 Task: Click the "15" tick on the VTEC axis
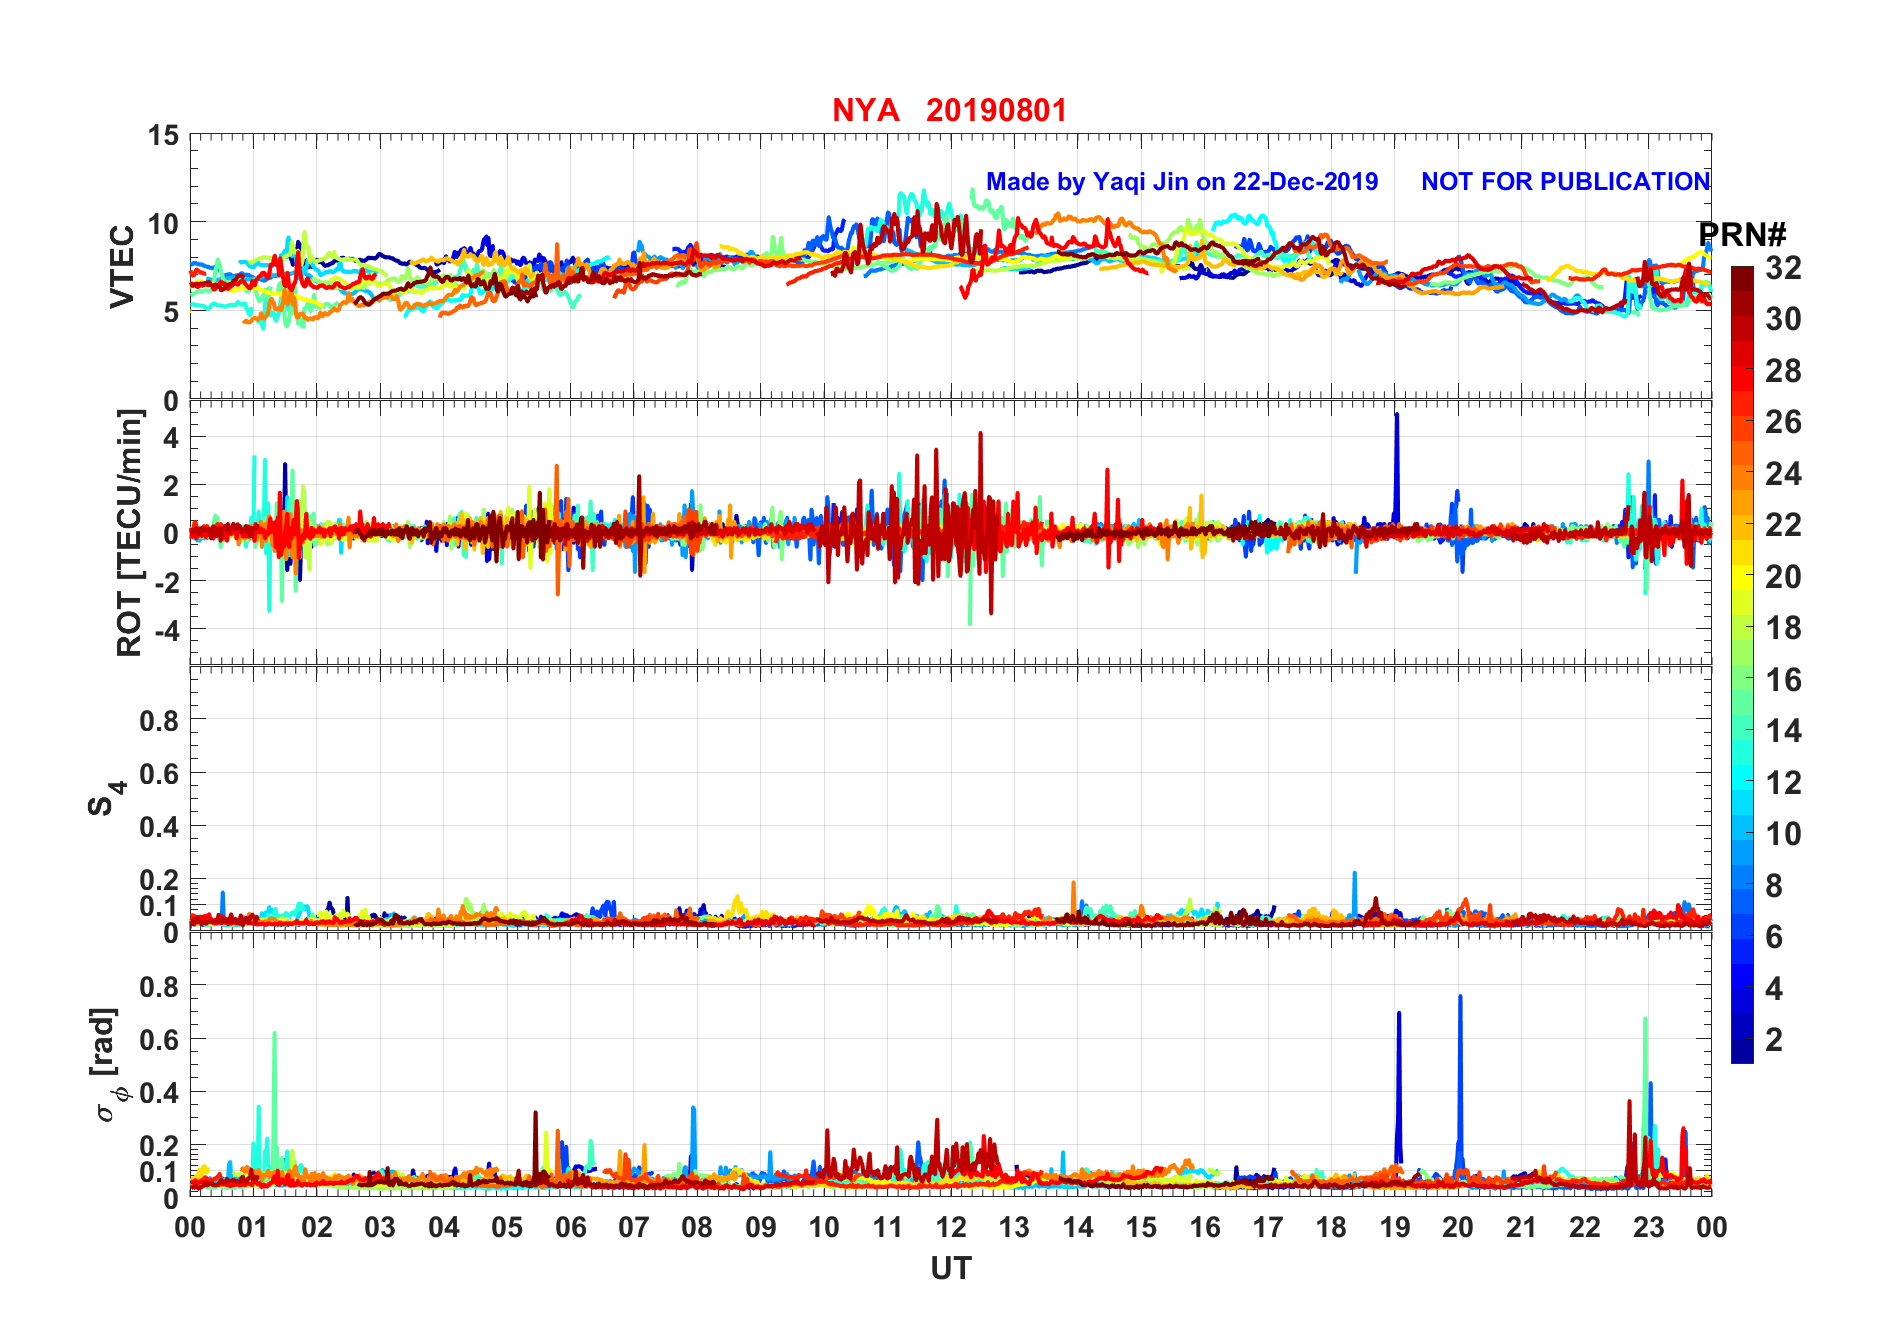tap(162, 135)
